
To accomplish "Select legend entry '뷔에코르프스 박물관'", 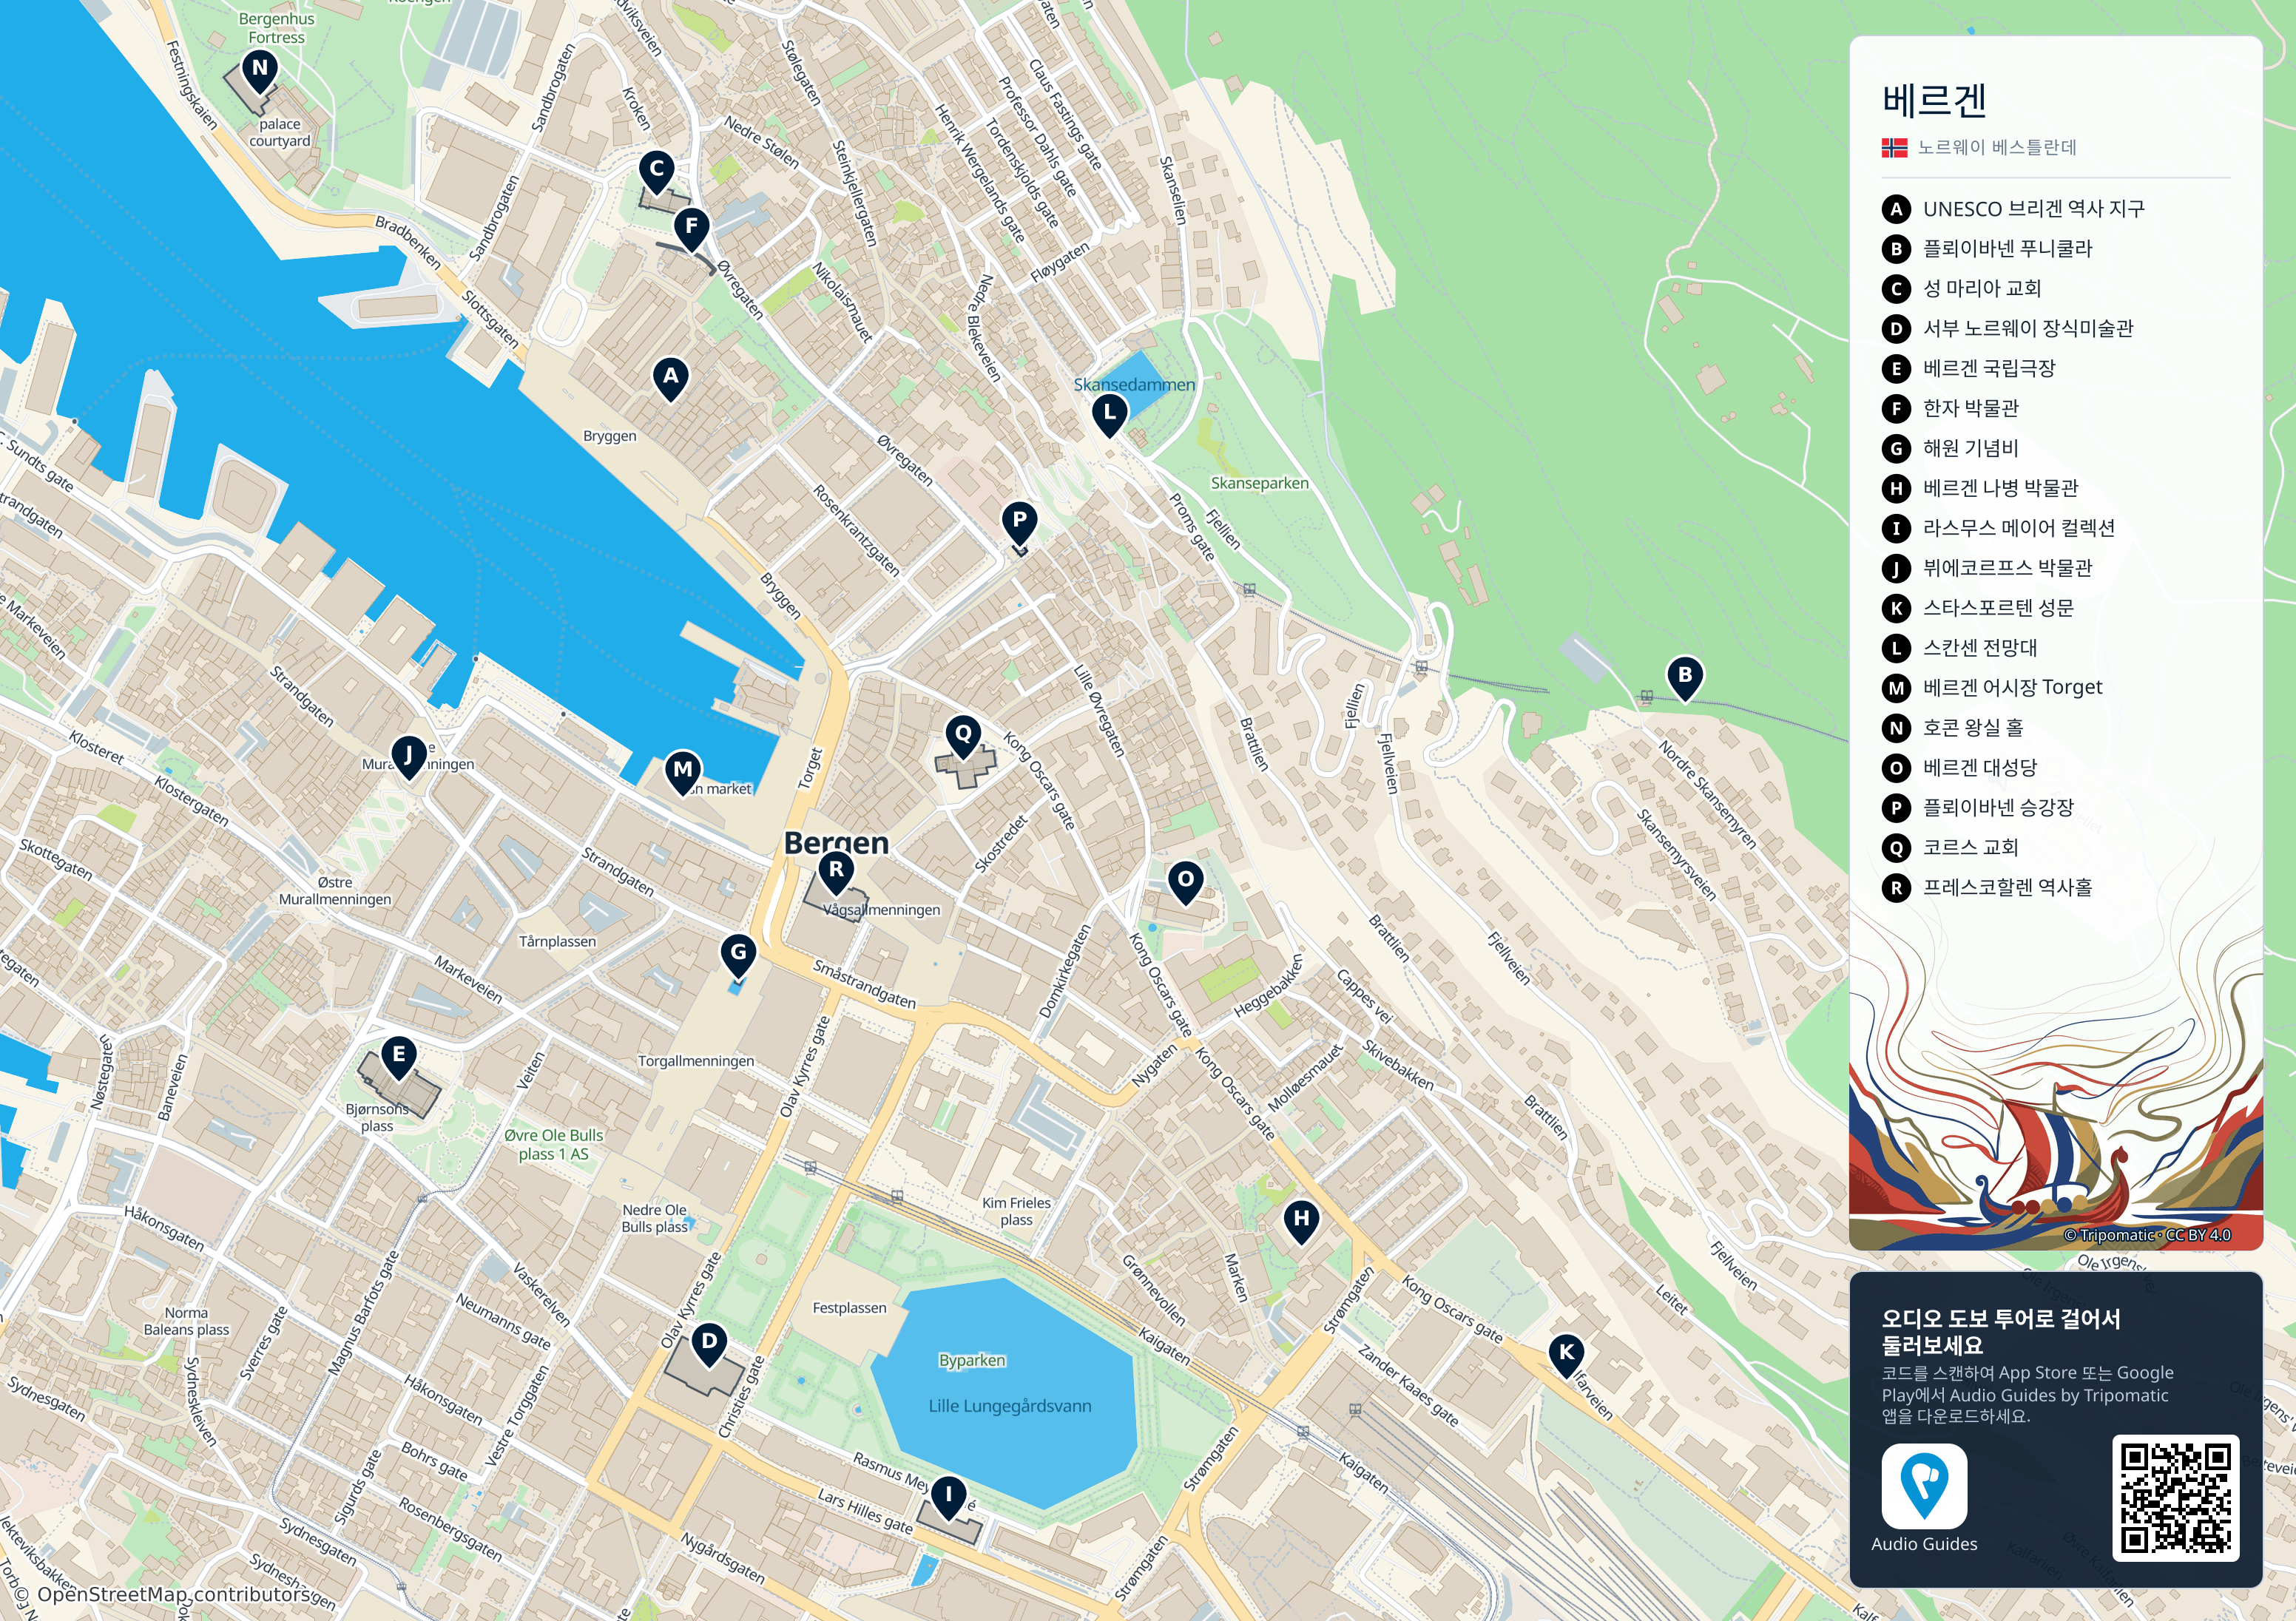I will pyautogui.click(x=2007, y=569).
